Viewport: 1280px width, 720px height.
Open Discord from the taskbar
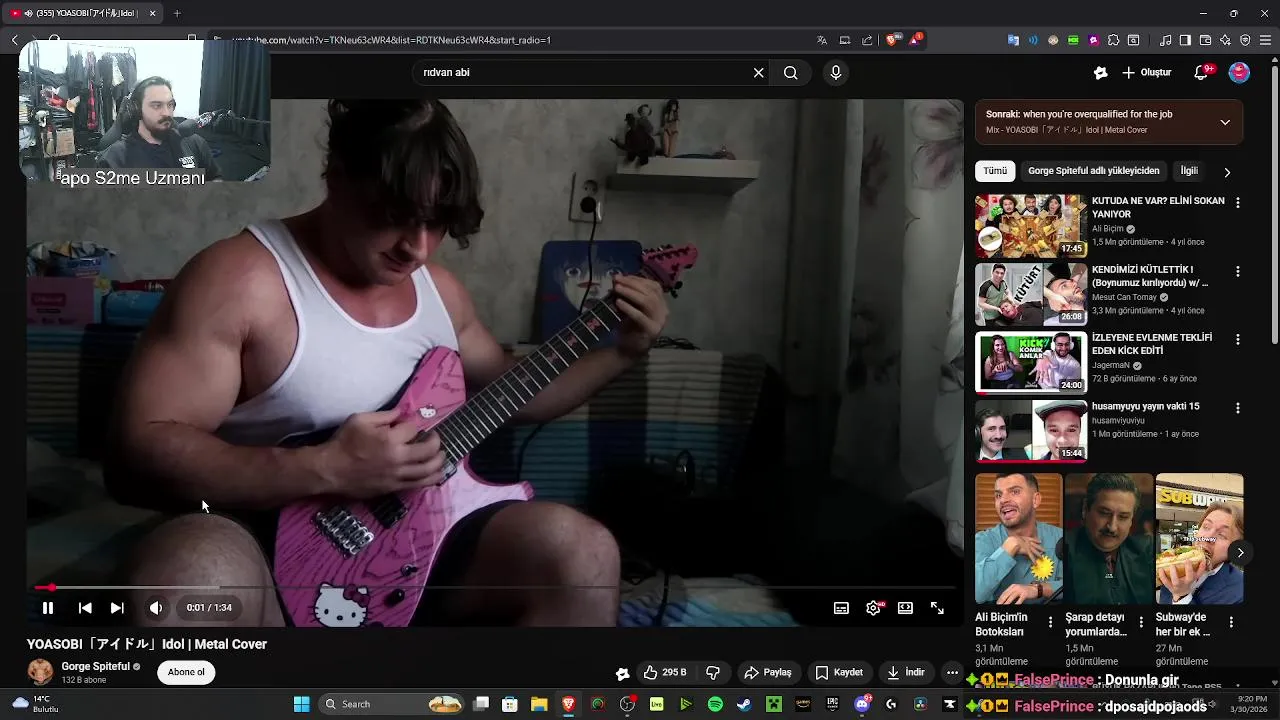(862, 704)
